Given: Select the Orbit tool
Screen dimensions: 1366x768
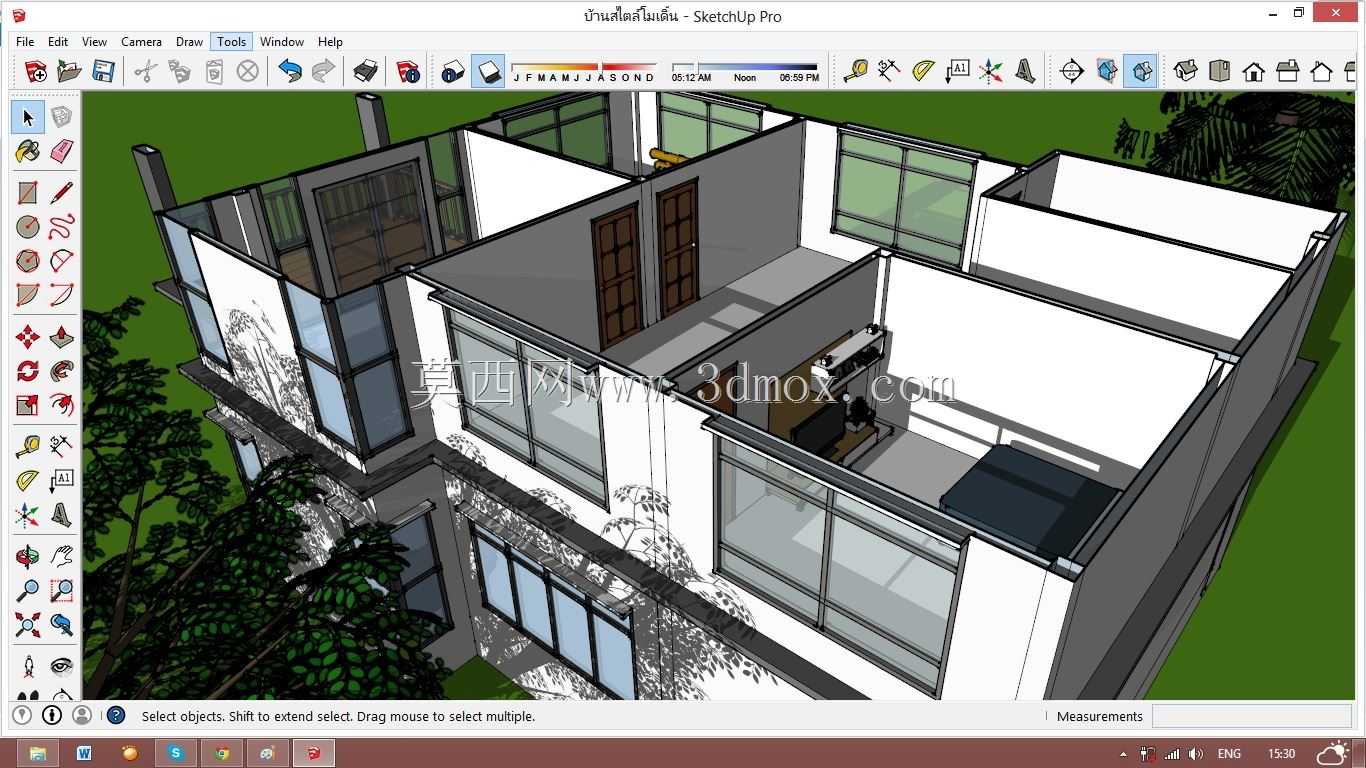Looking at the screenshot, I should 28,556.
